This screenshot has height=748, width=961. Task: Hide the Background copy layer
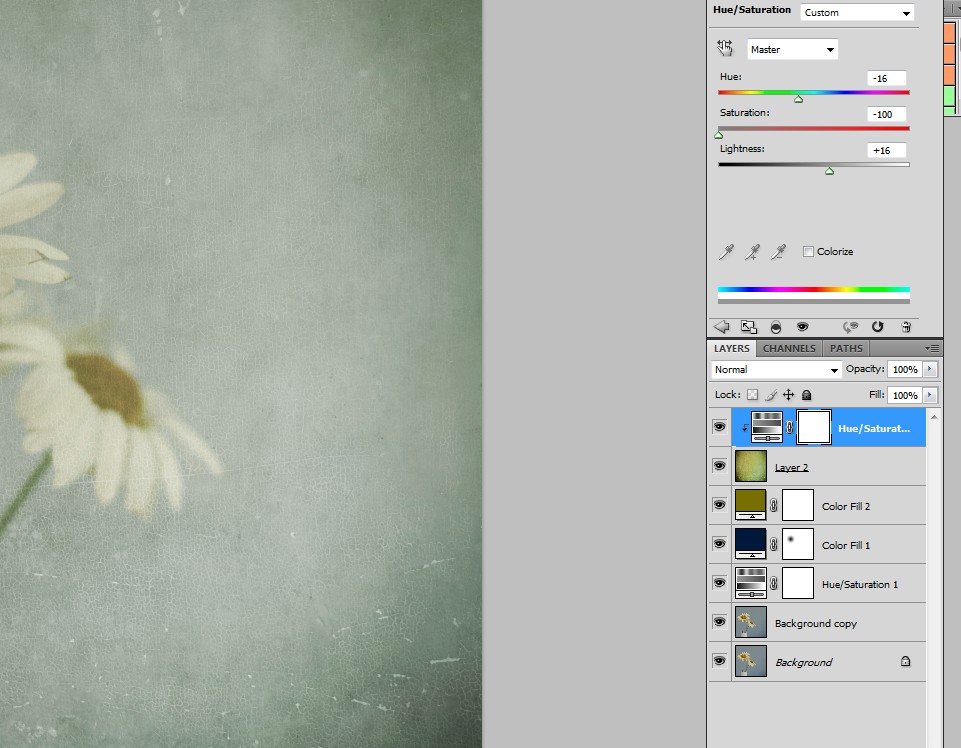point(719,622)
